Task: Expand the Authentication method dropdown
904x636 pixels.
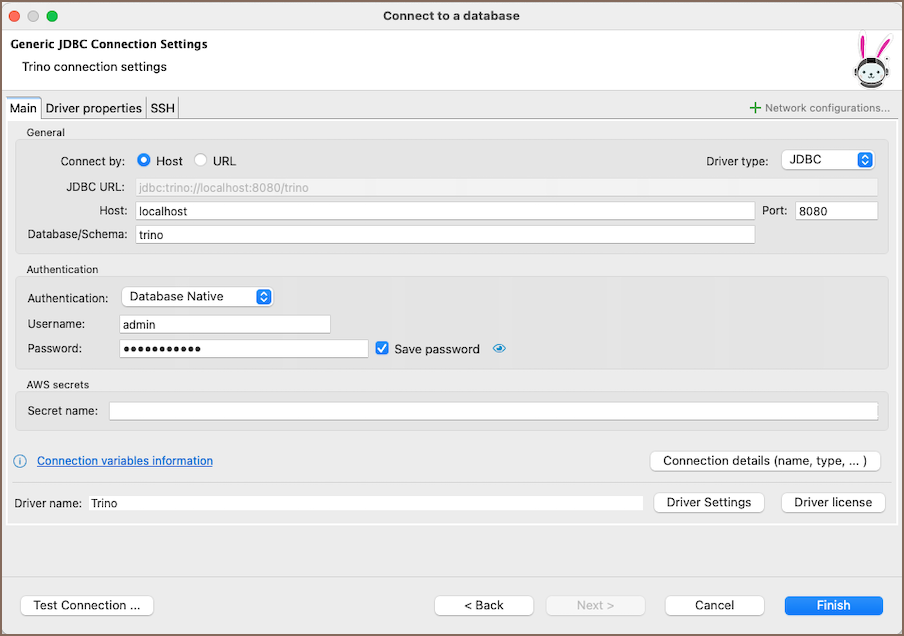Action: coord(197,297)
